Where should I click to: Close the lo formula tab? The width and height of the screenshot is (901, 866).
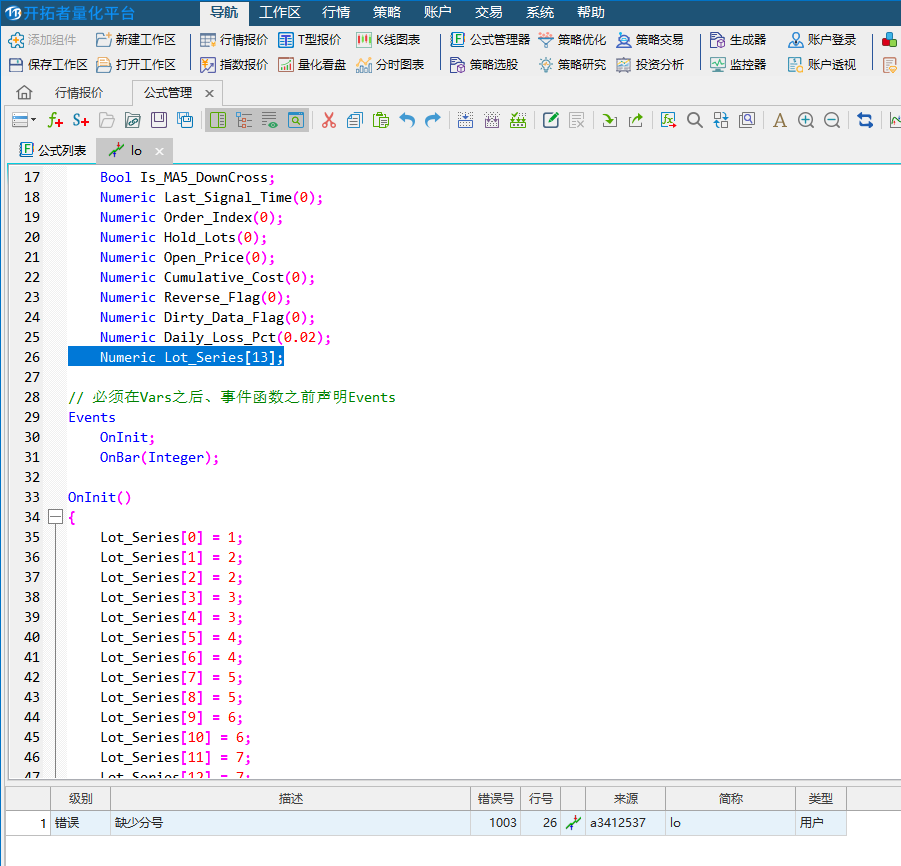pyautogui.click(x=159, y=151)
